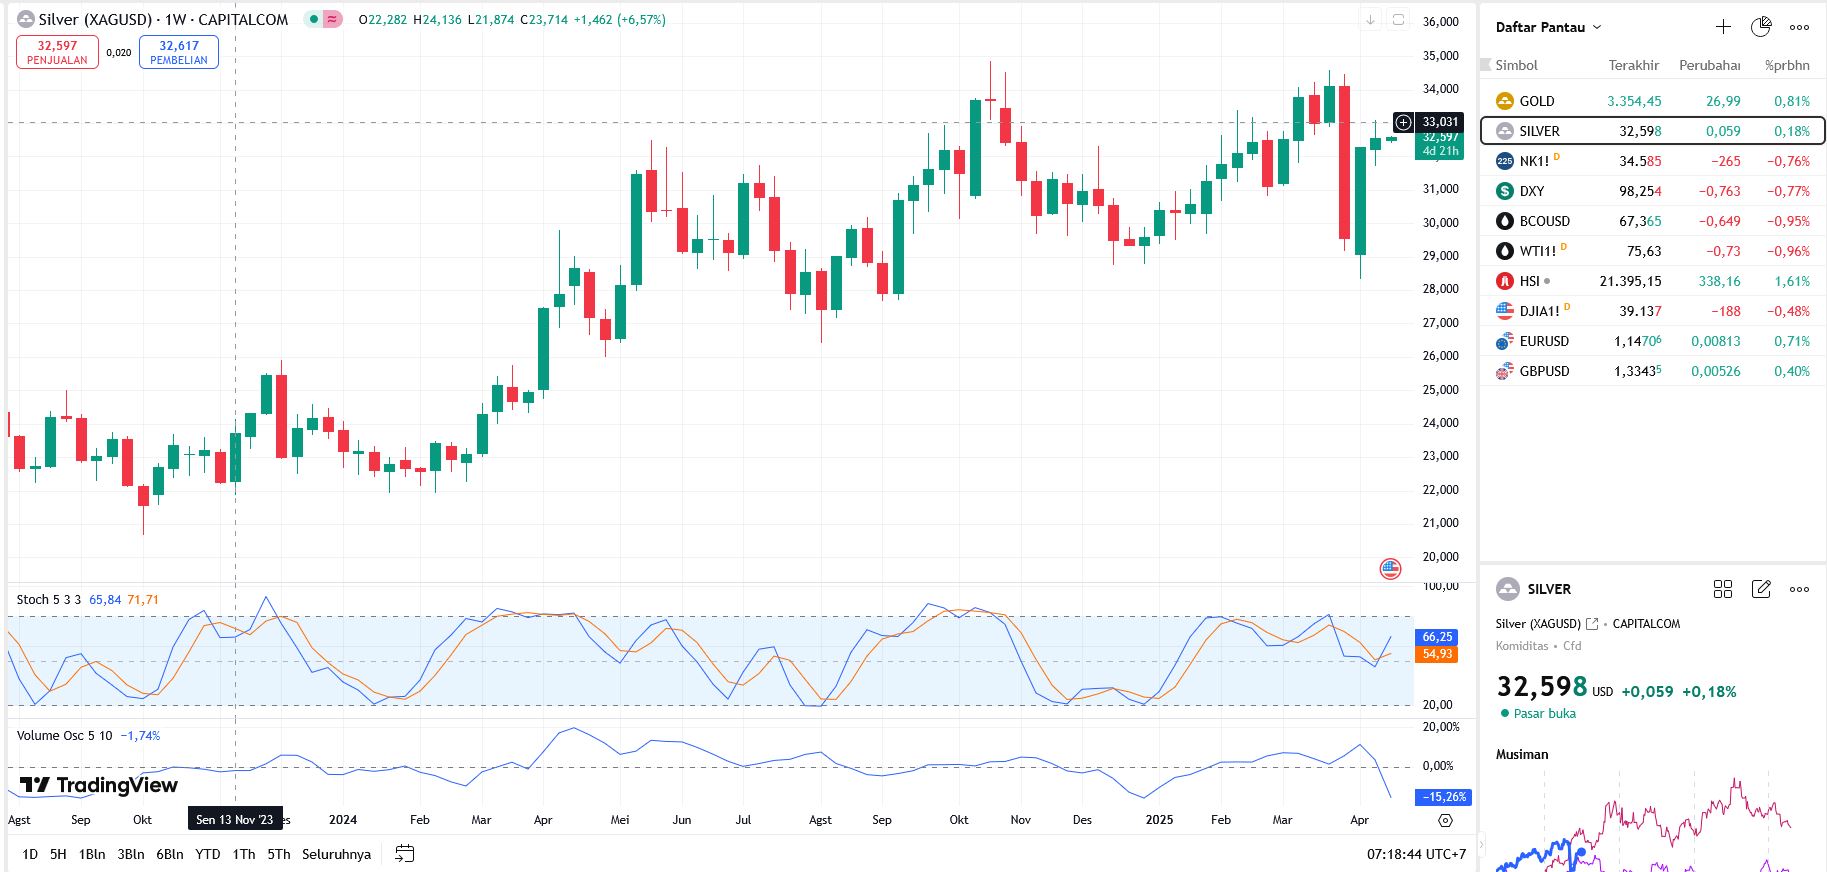Open the watchlist pie chart view icon

pos(1761,27)
